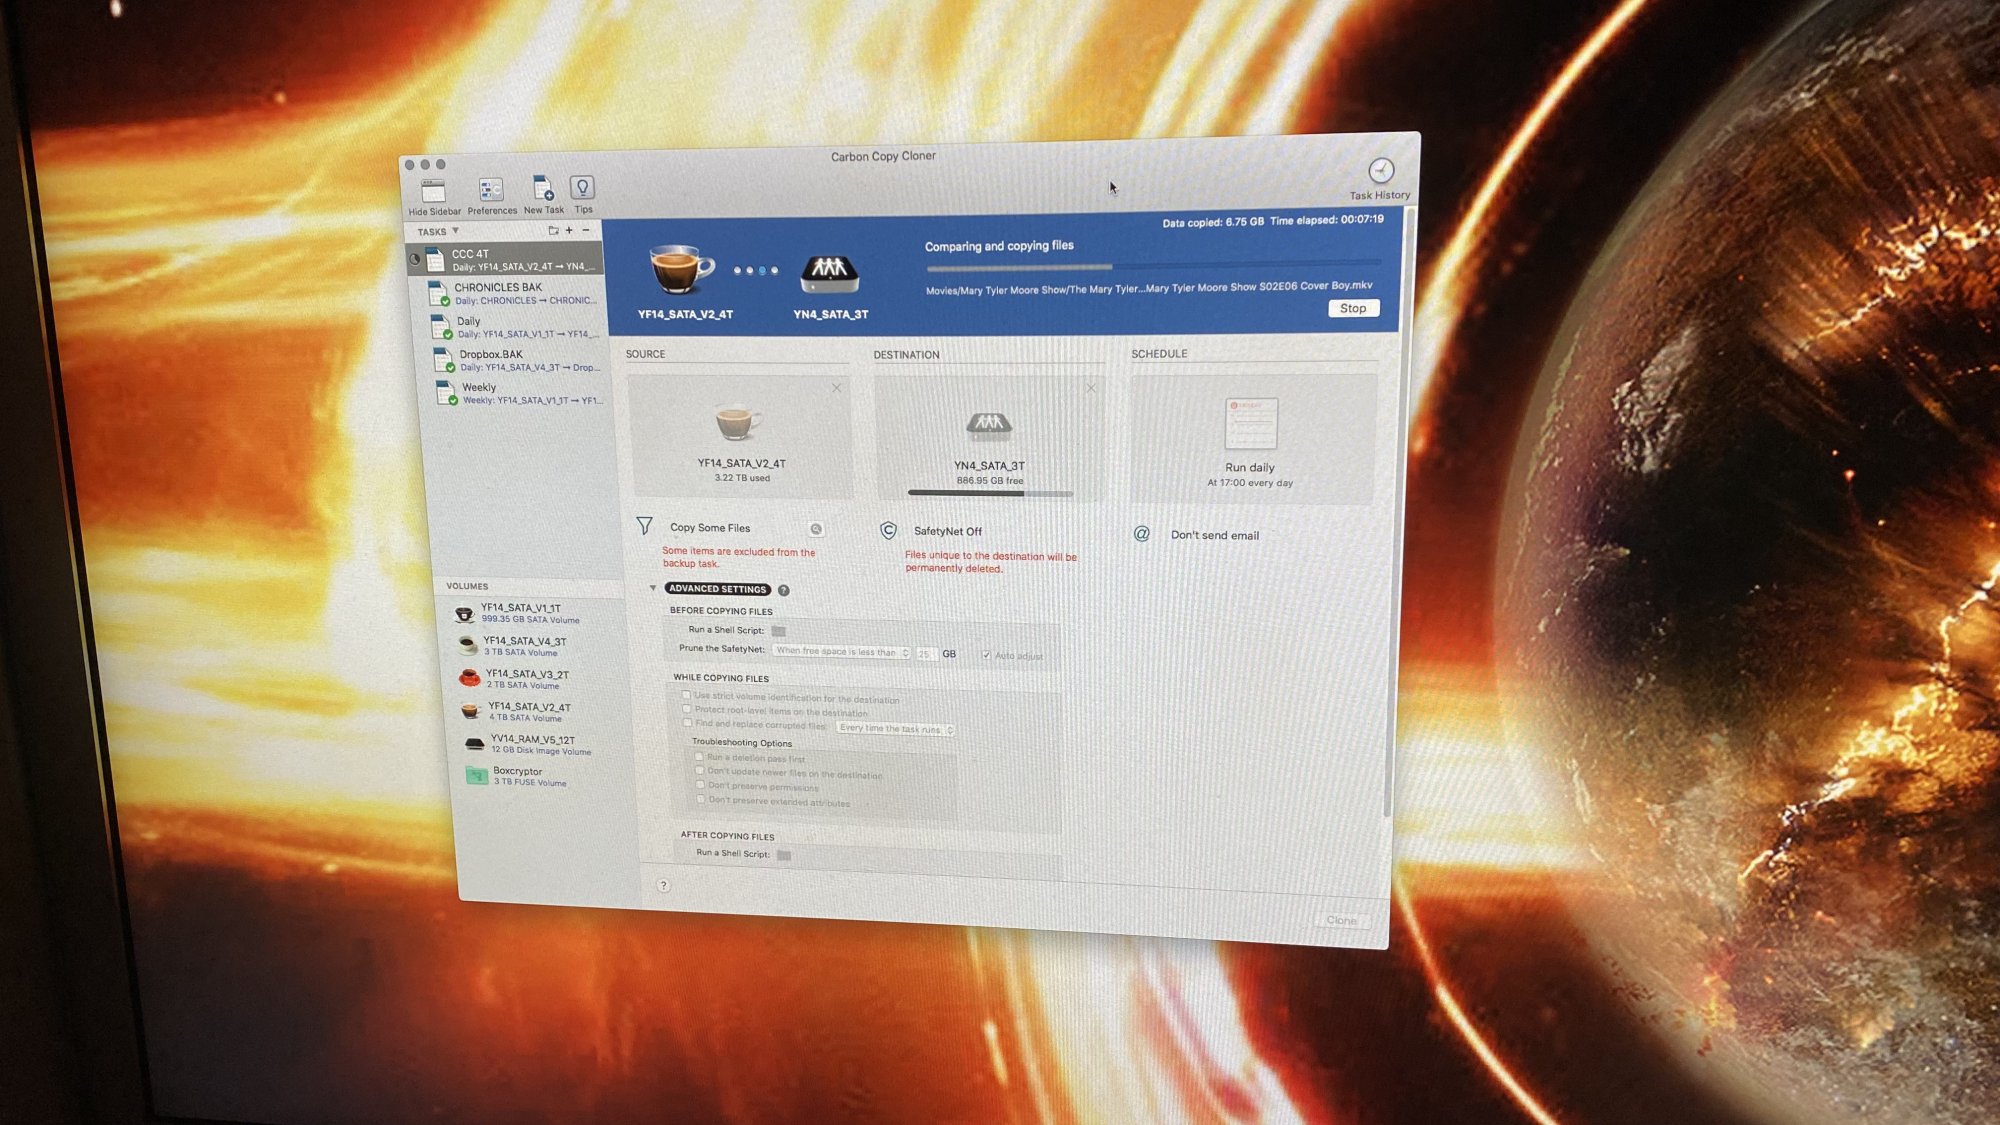The height and width of the screenshot is (1125, 2000).
Task: Open Task History clock icon
Action: click(1381, 171)
